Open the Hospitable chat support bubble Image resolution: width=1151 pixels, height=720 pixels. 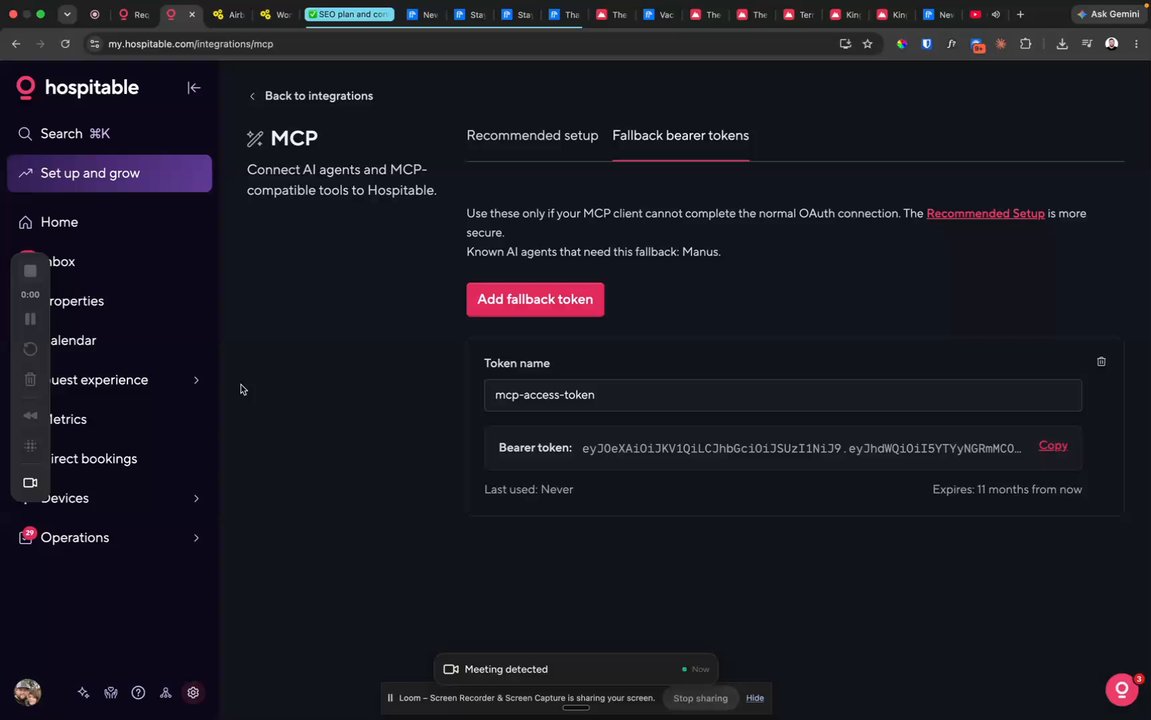pos(1122,689)
